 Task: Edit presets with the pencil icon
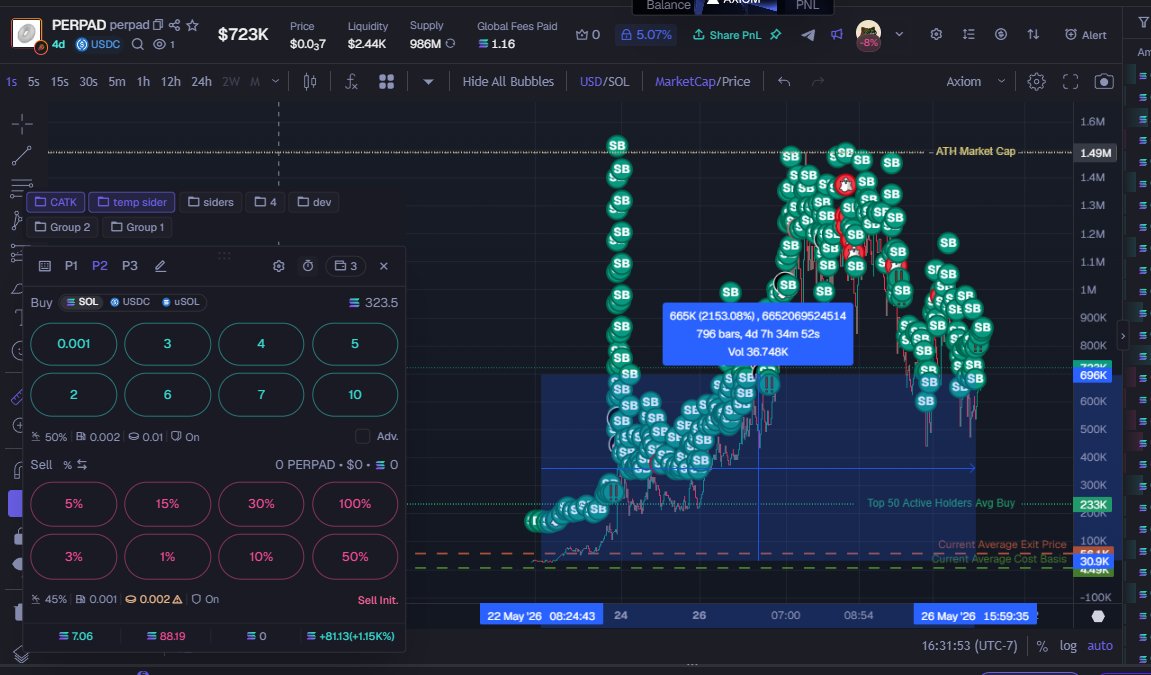[160, 266]
